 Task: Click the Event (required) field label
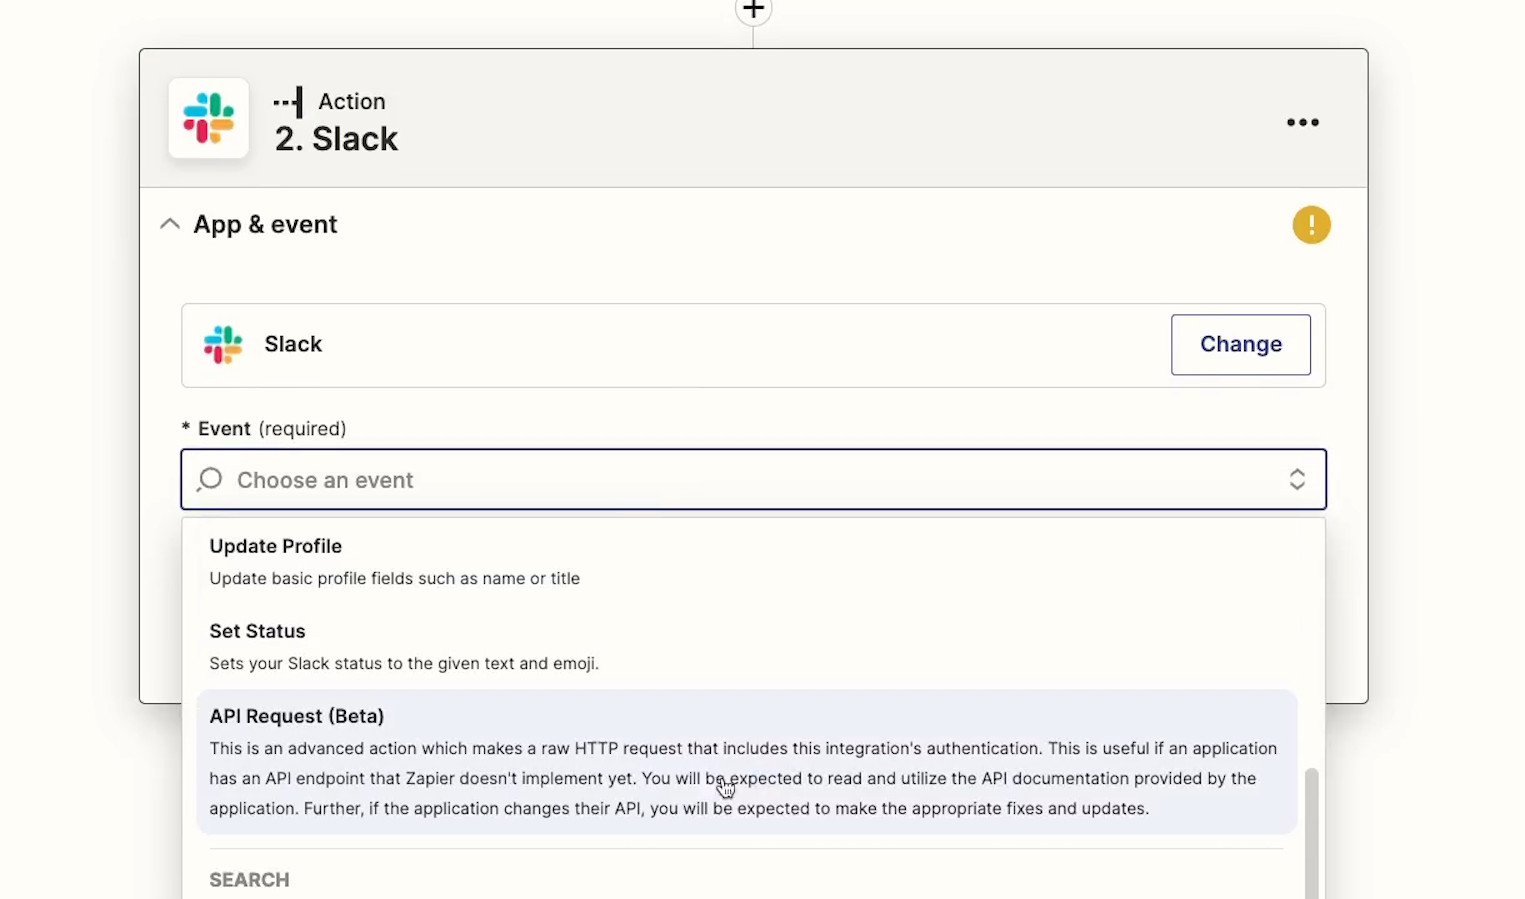264,429
